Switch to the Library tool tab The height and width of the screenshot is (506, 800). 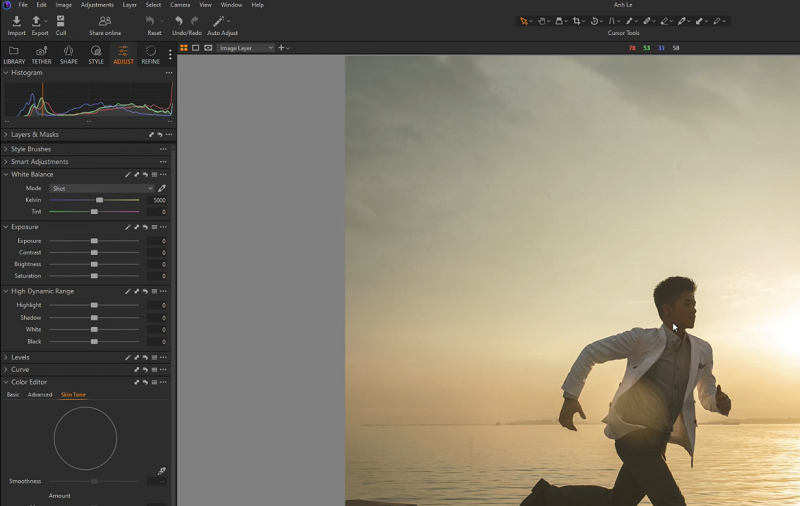point(14,55)
